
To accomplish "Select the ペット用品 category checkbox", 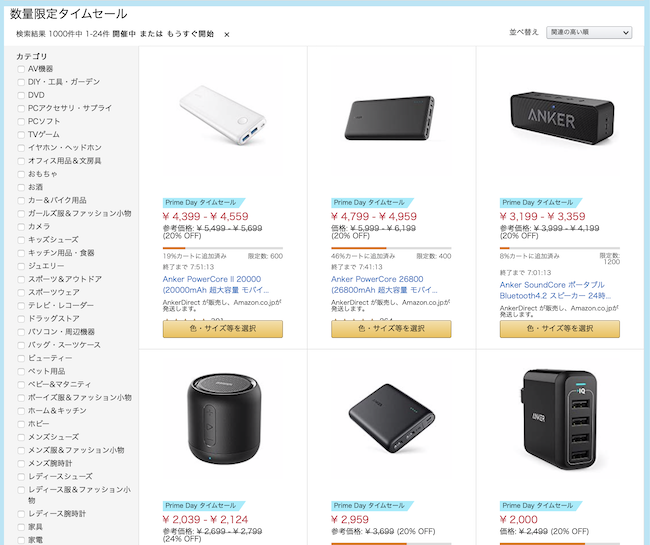I will point(21,371).
